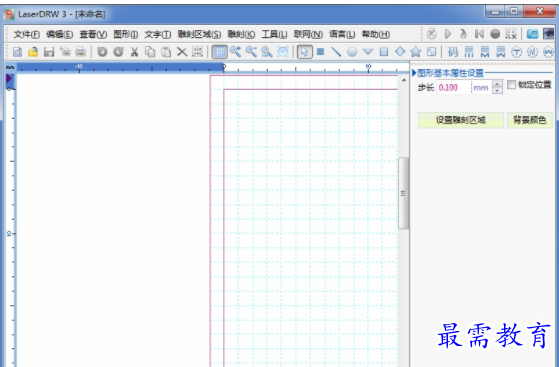The height and width of the screenshot is (367, 559).
Task: Increase the 步长 value with the up arrow
Action: point(497,84)
